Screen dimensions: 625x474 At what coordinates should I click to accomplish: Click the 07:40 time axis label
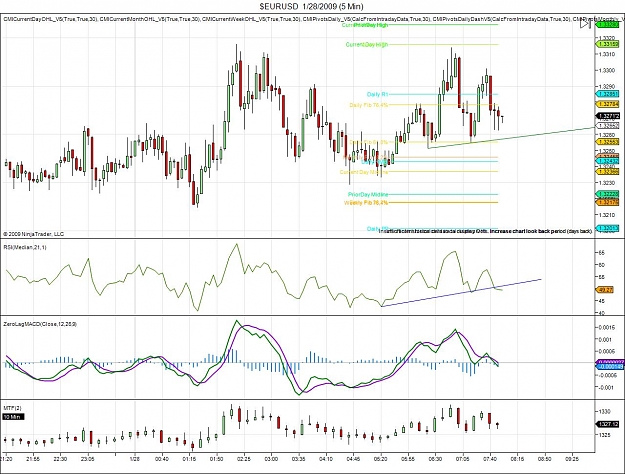490,459
